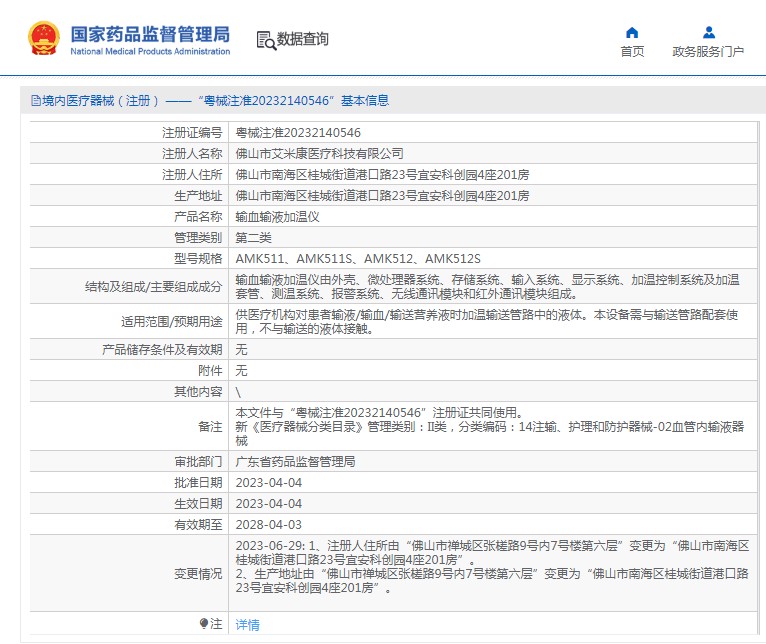766x644 pixels.
Task: Click the house icon above 首页
Action: tap(632, 32)
